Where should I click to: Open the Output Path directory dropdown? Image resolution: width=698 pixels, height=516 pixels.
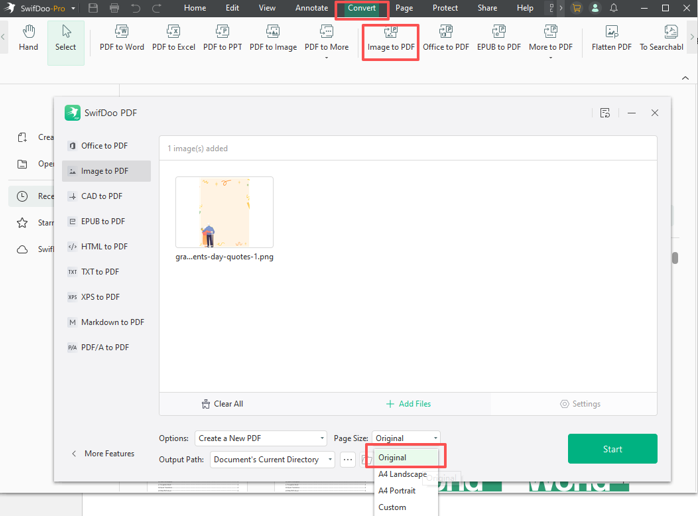point(272,460)
